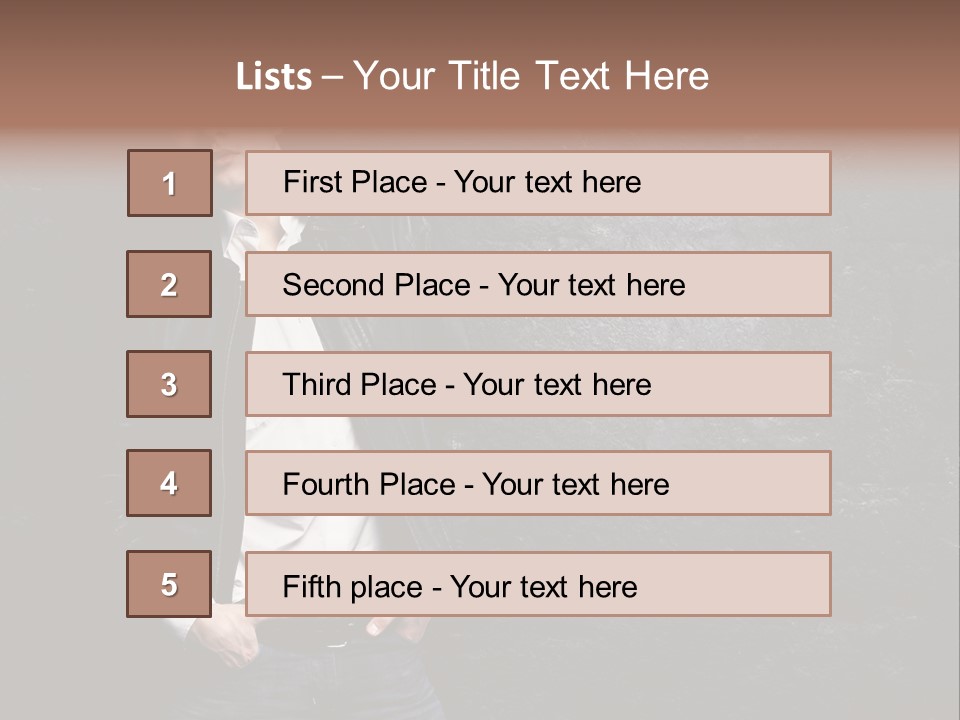Screen dimensions: 960x720
Task: Click the bold word Lists in title
Action: [x=273, y=77]
